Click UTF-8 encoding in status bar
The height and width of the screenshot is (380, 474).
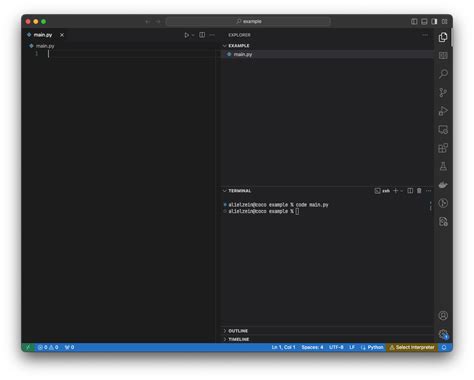(x=336, y=347)
